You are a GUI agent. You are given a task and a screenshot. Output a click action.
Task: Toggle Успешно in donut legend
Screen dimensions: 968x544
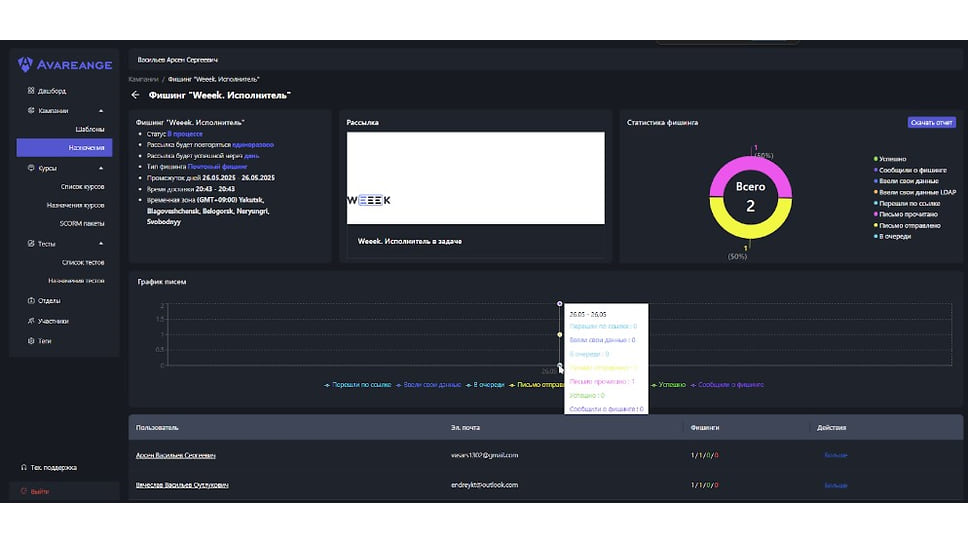coord(890,159)
